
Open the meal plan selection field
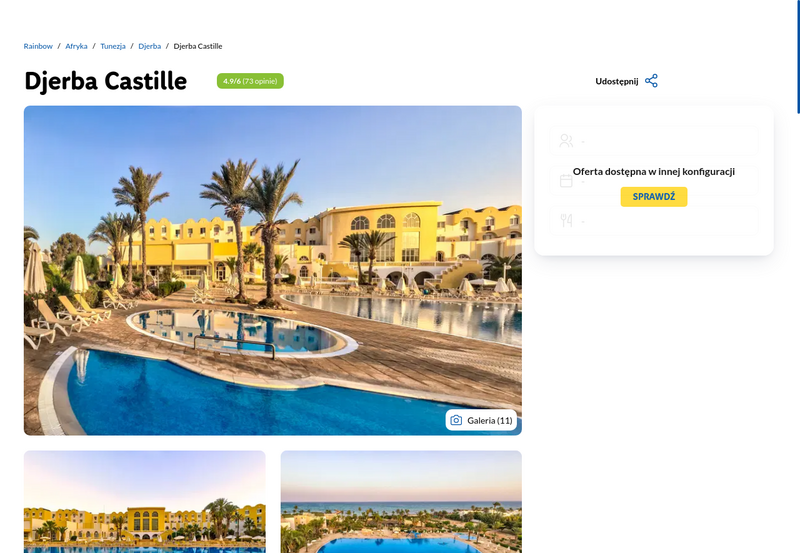tap(654, 220)
